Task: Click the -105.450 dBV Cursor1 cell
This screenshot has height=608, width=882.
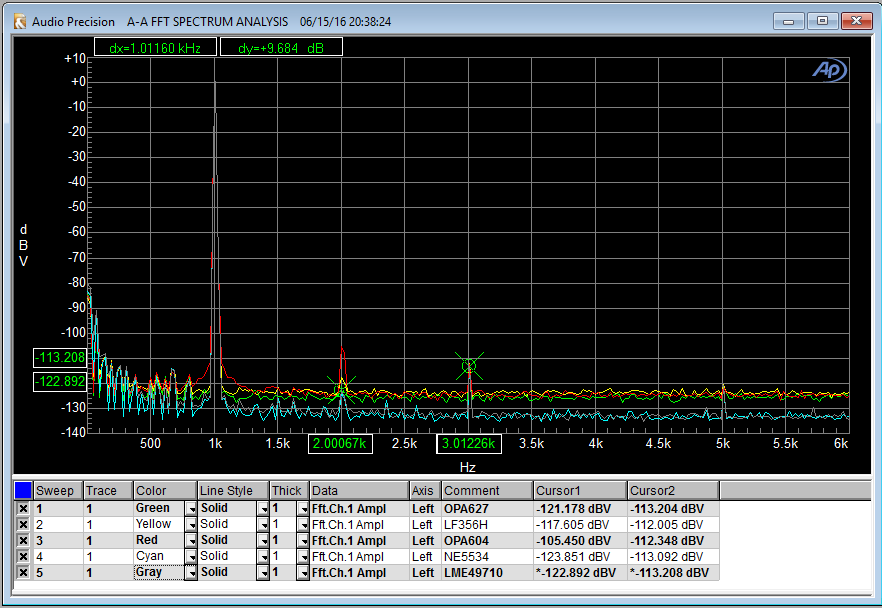Action: coord(580,541)
